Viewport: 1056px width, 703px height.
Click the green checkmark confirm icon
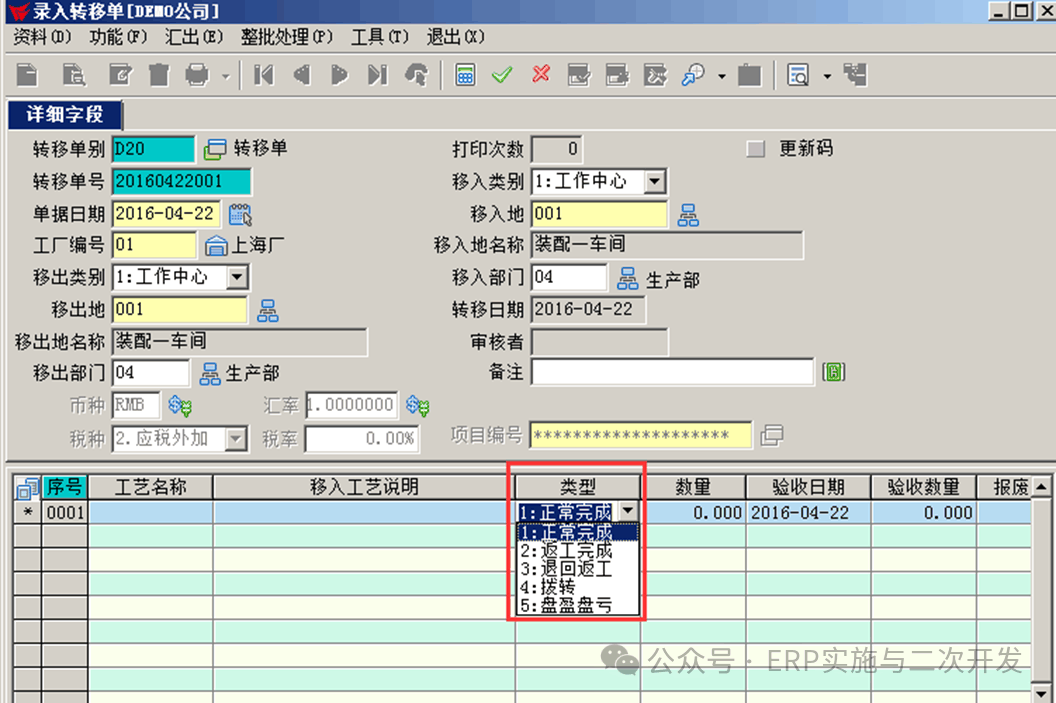click(502, 75)
